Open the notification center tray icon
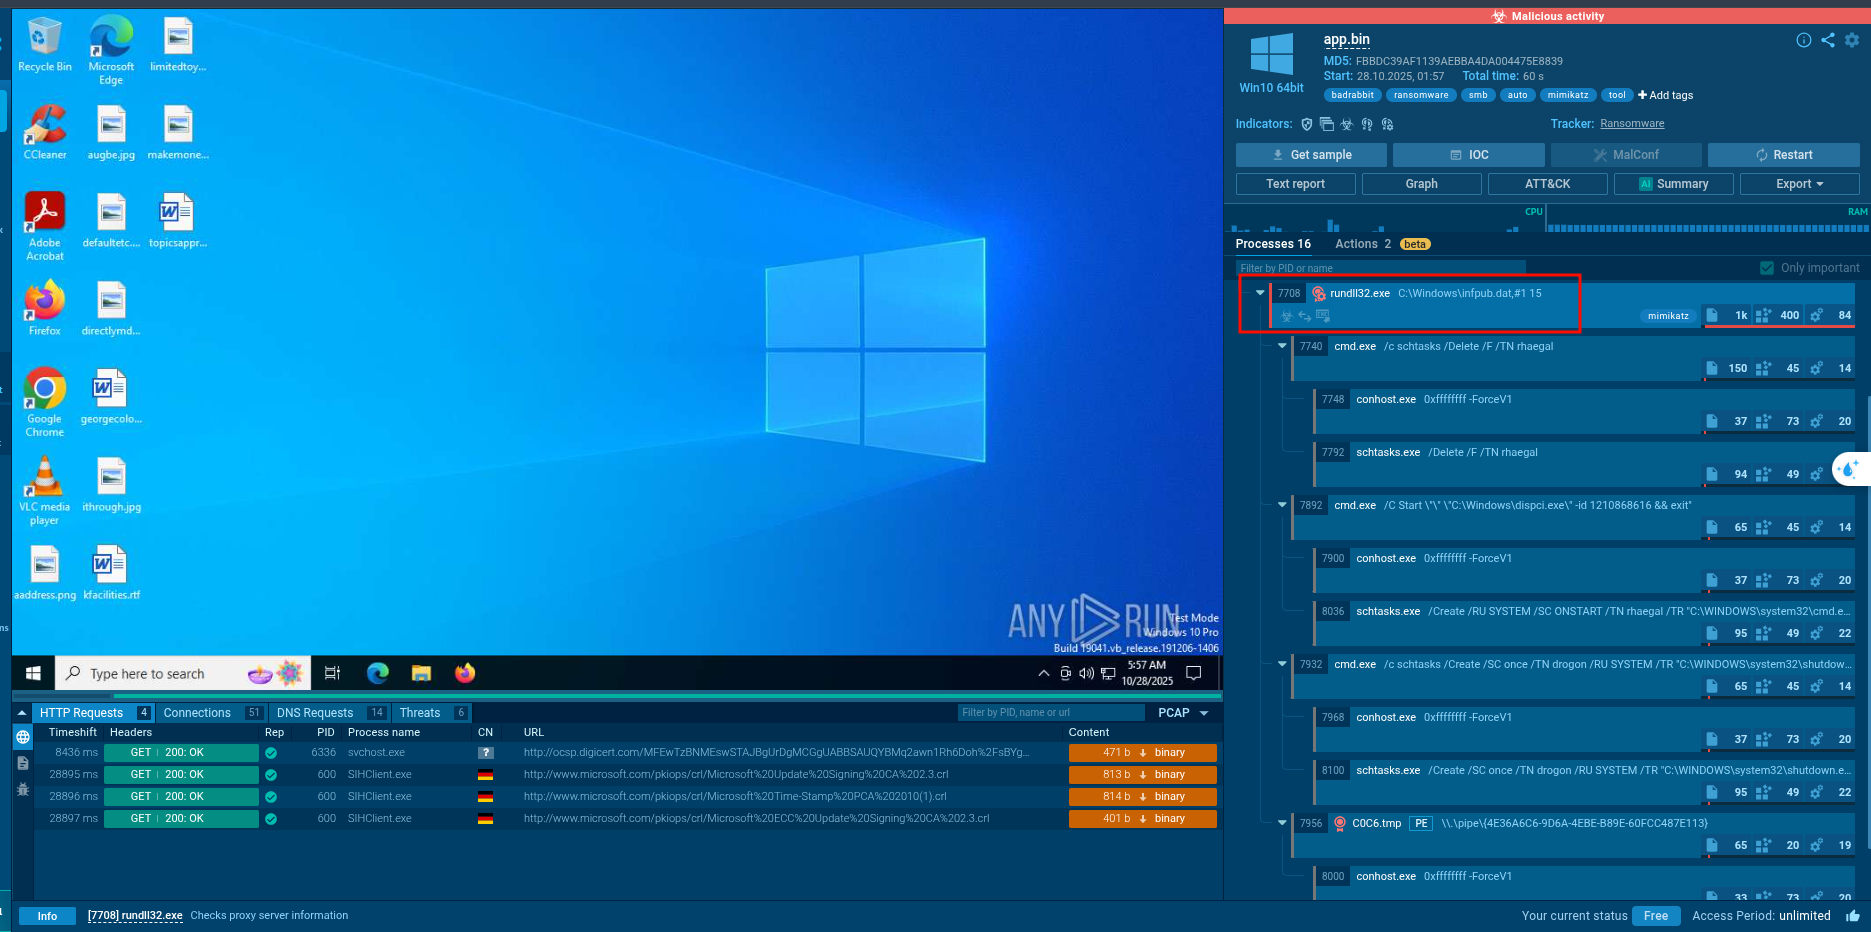1871x932 pixels. tap(1193, 674)
